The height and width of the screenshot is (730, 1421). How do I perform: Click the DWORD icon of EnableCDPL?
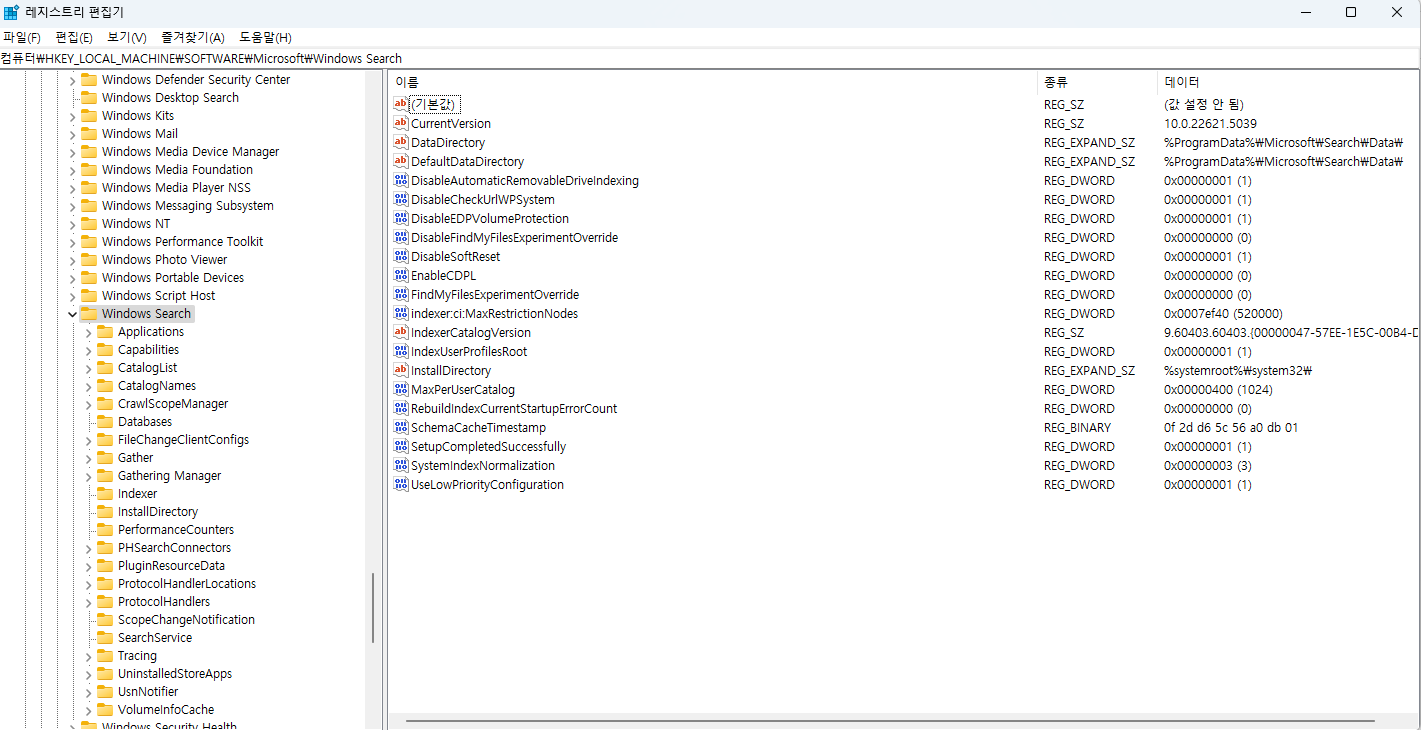(x=401, y=275)
